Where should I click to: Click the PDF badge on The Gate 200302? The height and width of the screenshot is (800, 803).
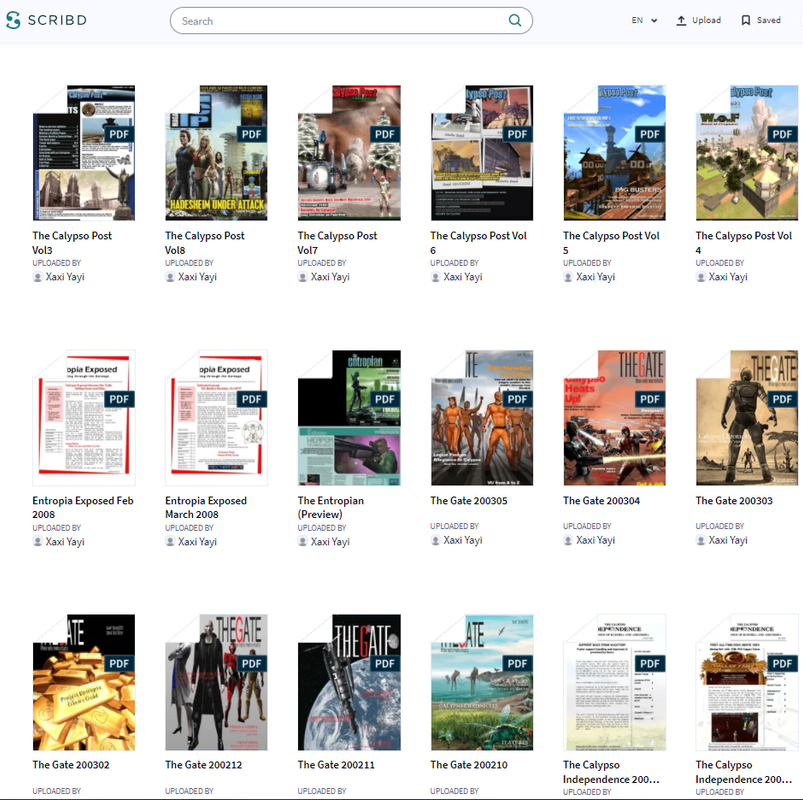119,664
